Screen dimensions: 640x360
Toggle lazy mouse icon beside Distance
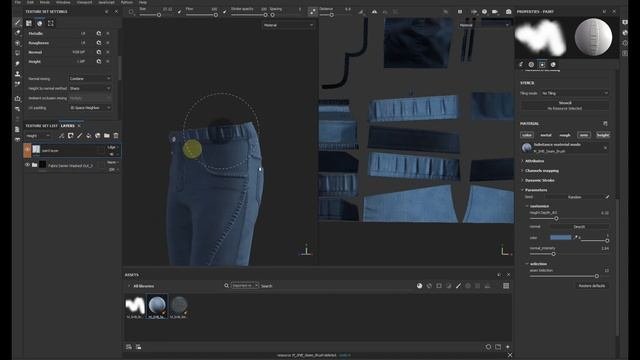click(x=312, y=12)
